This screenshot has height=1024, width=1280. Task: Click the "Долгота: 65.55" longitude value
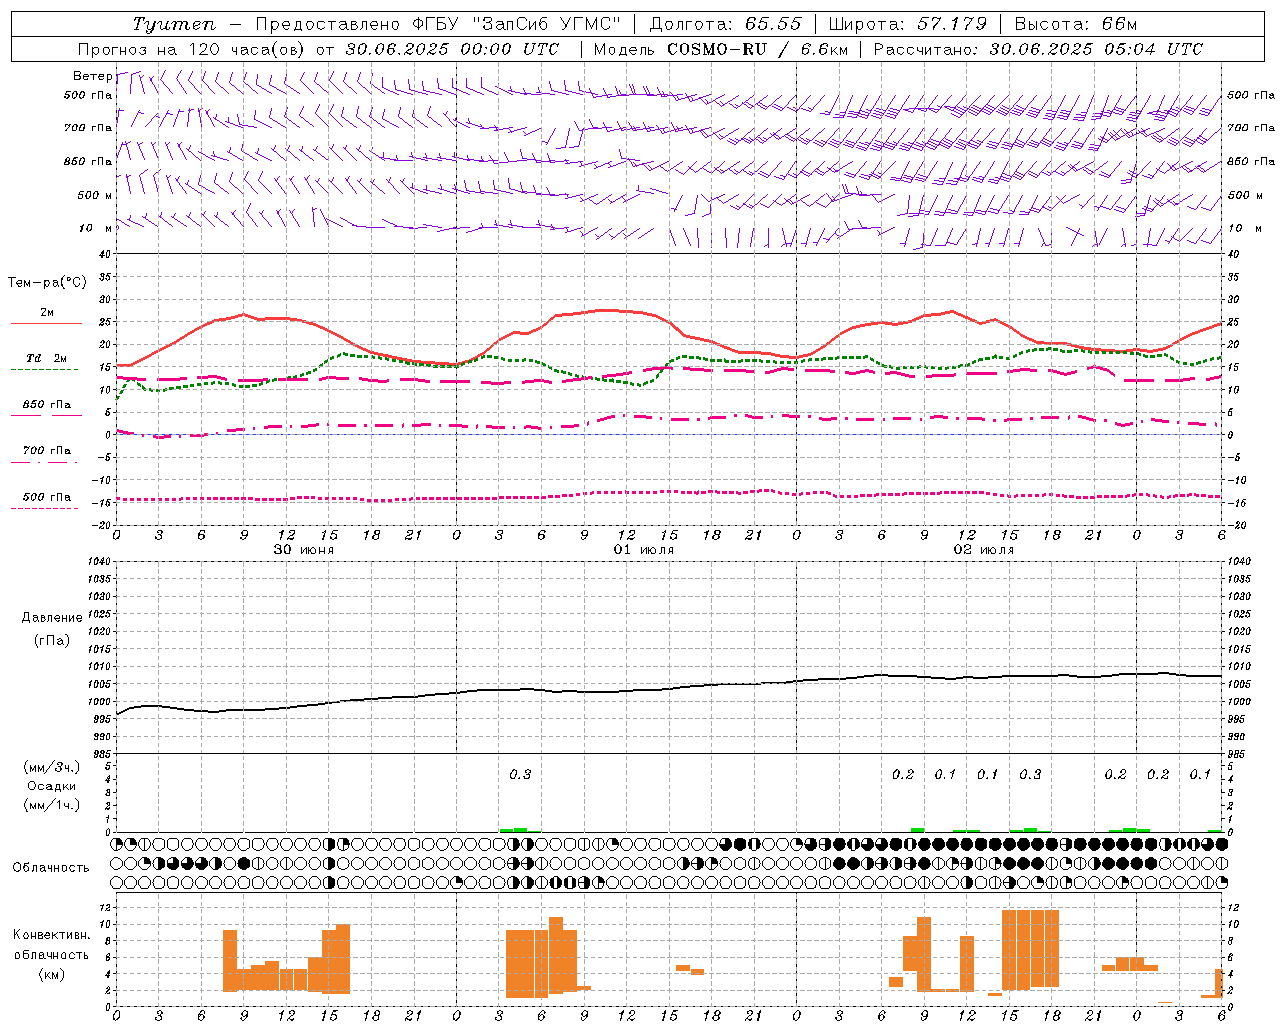coord(725,24)
